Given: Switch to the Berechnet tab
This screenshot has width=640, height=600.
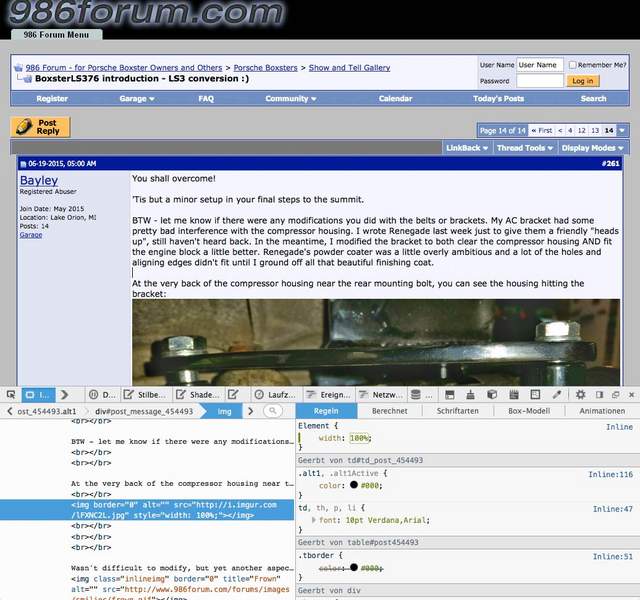Looking at the screenshot, I should click(389, 411).
